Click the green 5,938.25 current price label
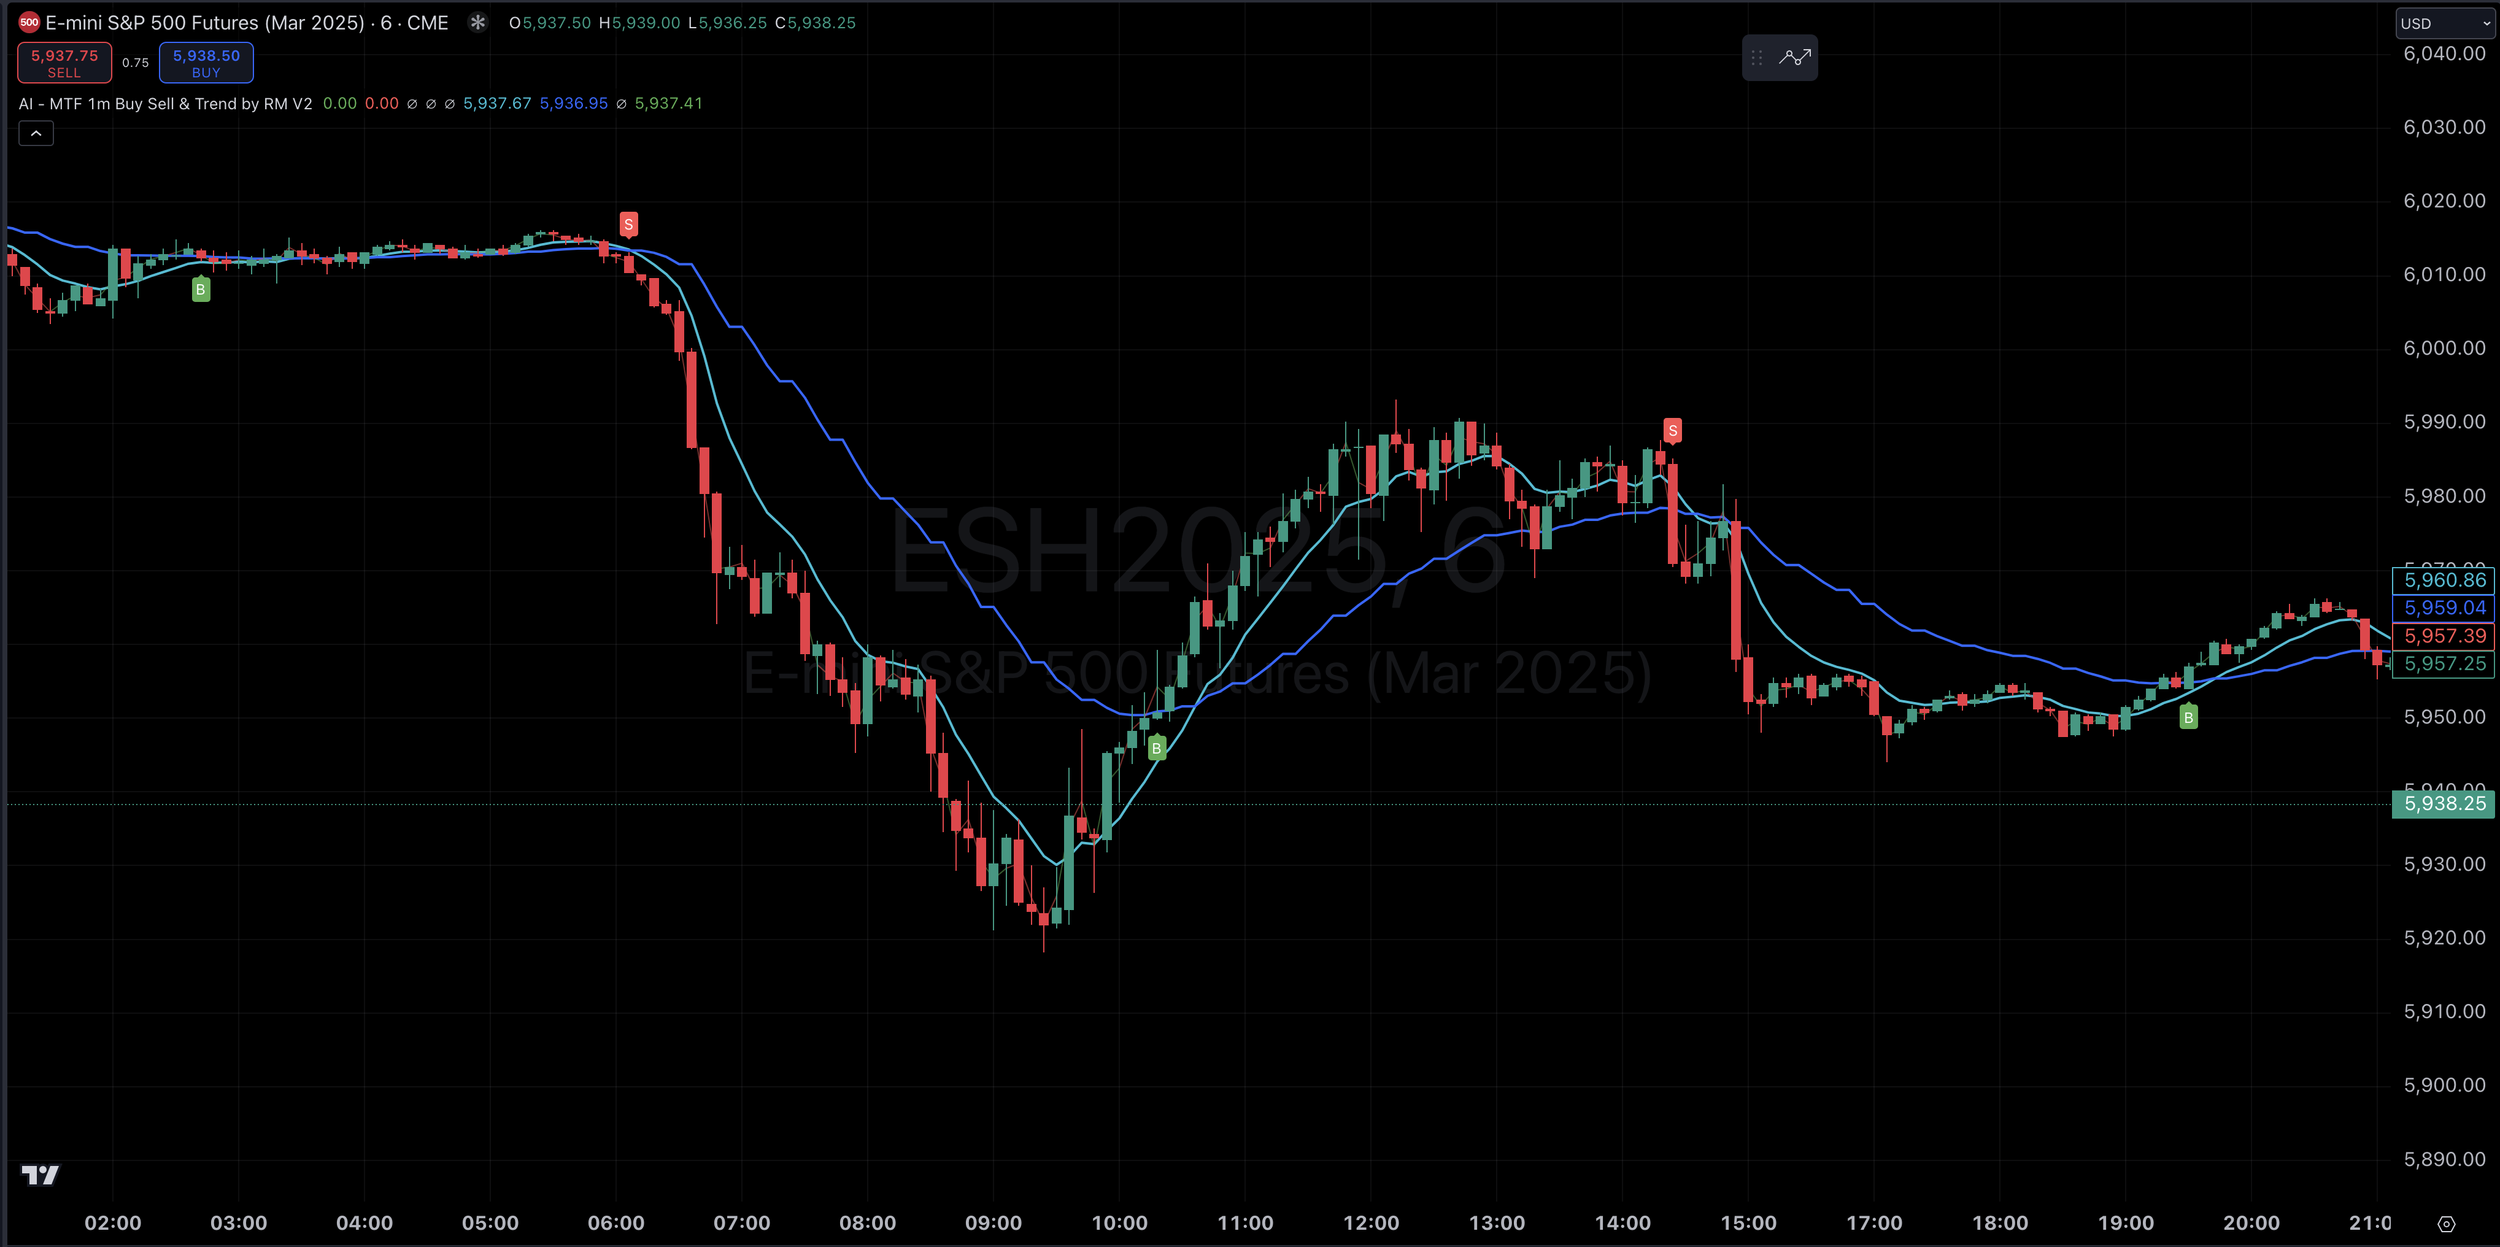 click(2442, 804)
